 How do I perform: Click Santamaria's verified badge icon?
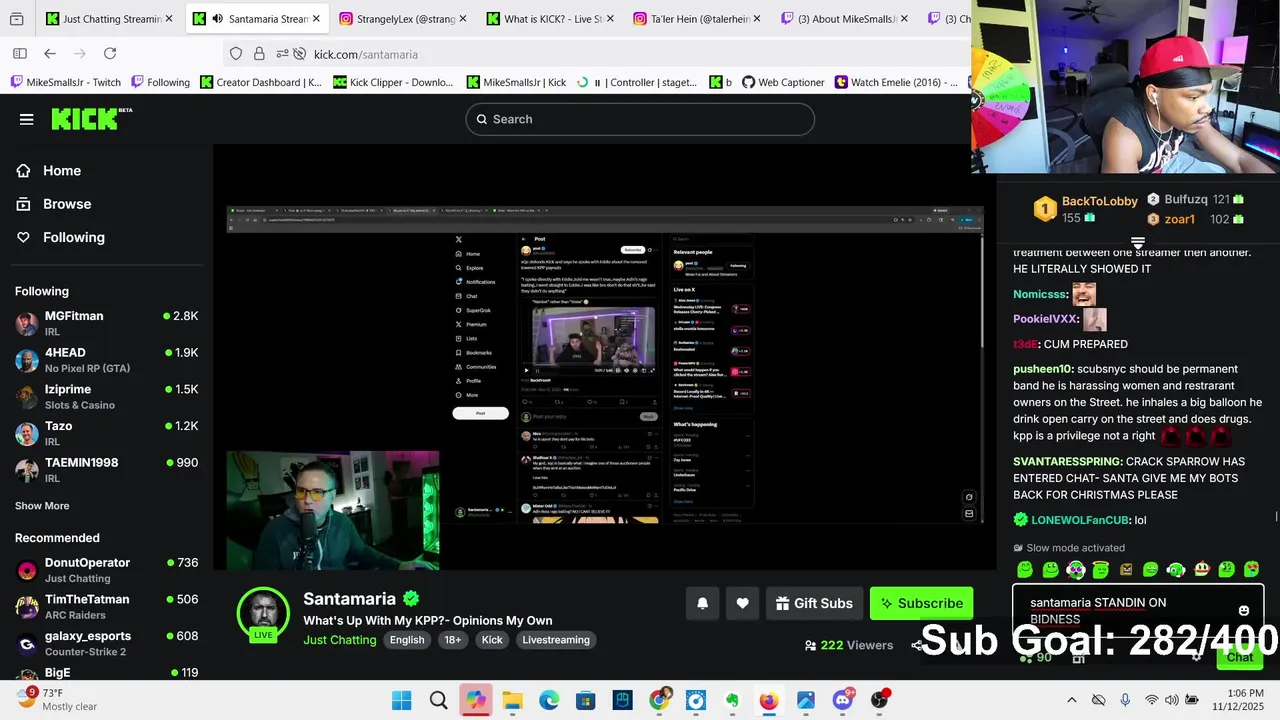pyautogui.click(x=411, y=599)
